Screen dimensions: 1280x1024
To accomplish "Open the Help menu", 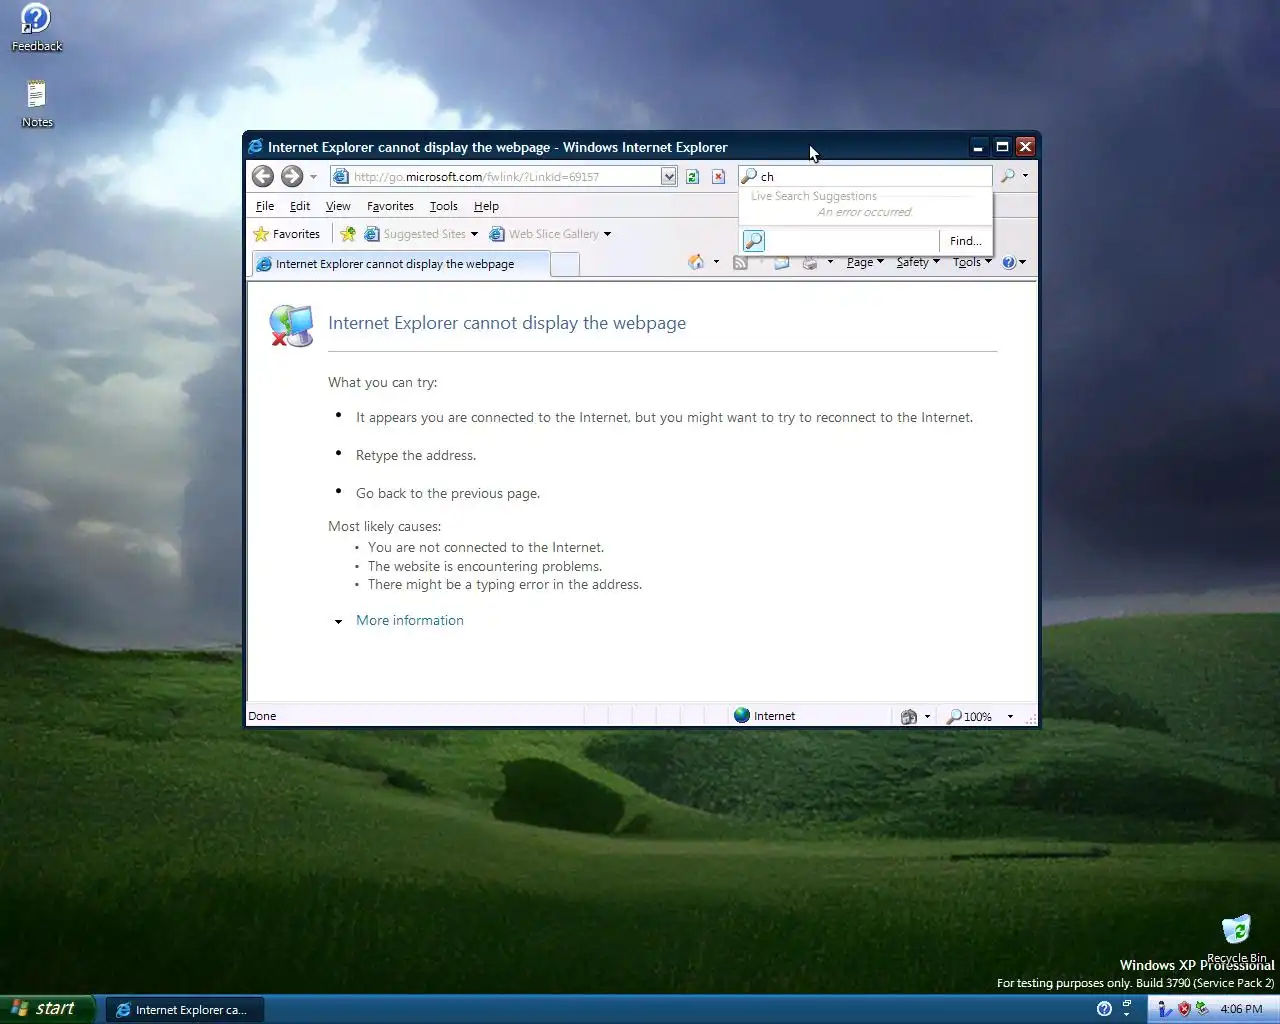I will (486, 206).
